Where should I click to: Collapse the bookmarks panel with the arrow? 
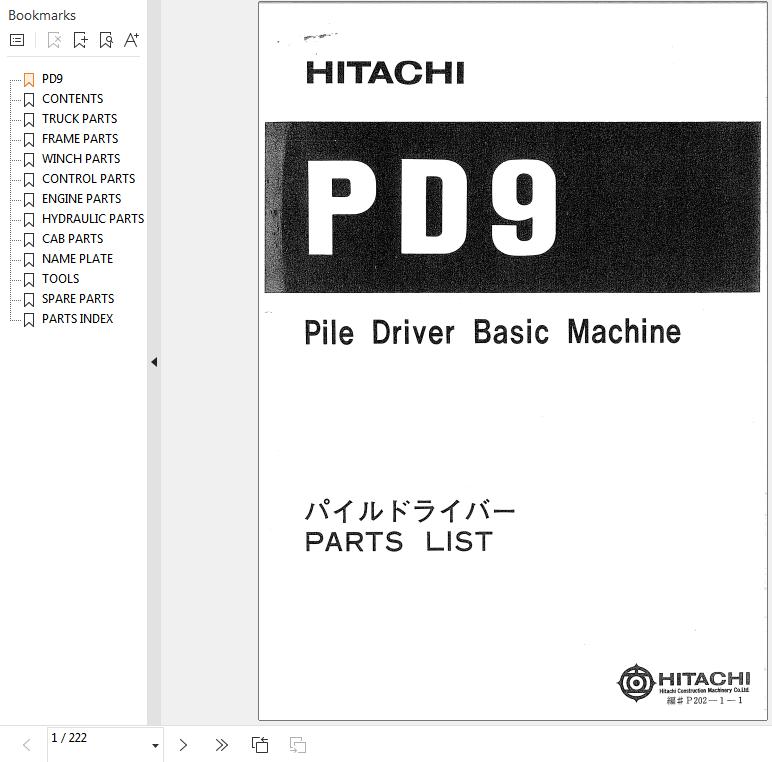point(154,362)
